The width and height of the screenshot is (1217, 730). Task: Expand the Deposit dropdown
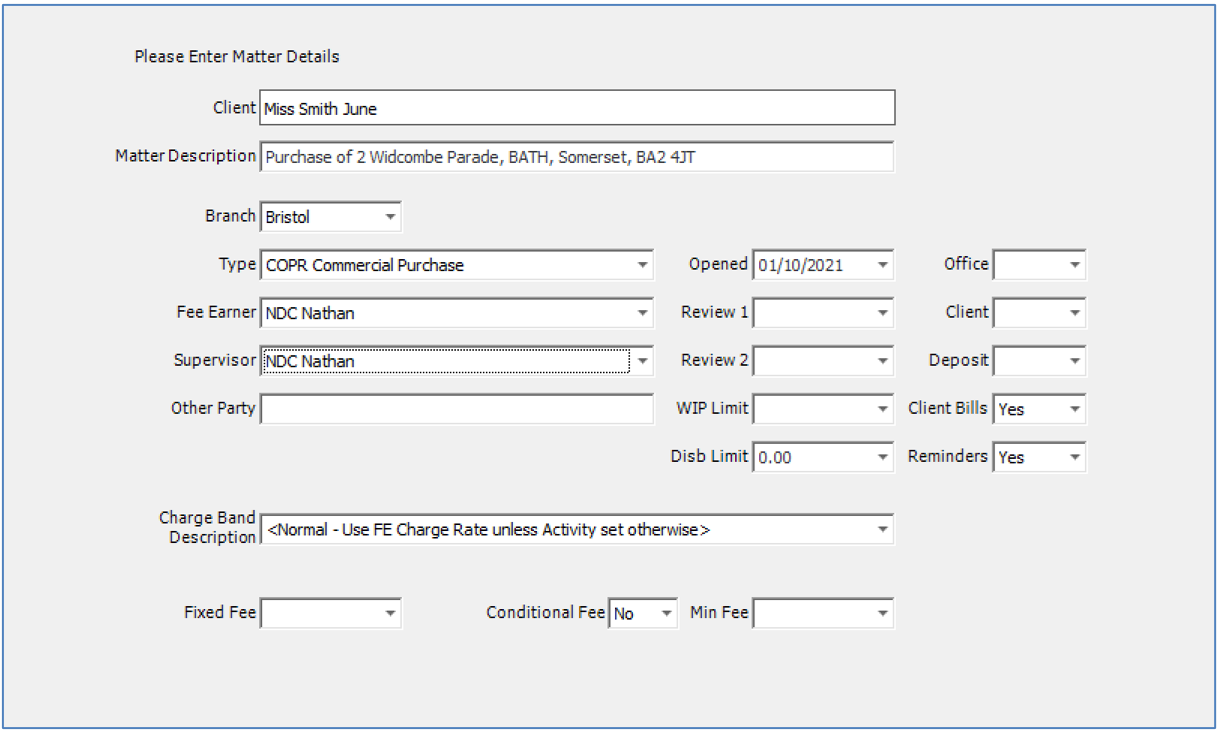point(1074,361)
